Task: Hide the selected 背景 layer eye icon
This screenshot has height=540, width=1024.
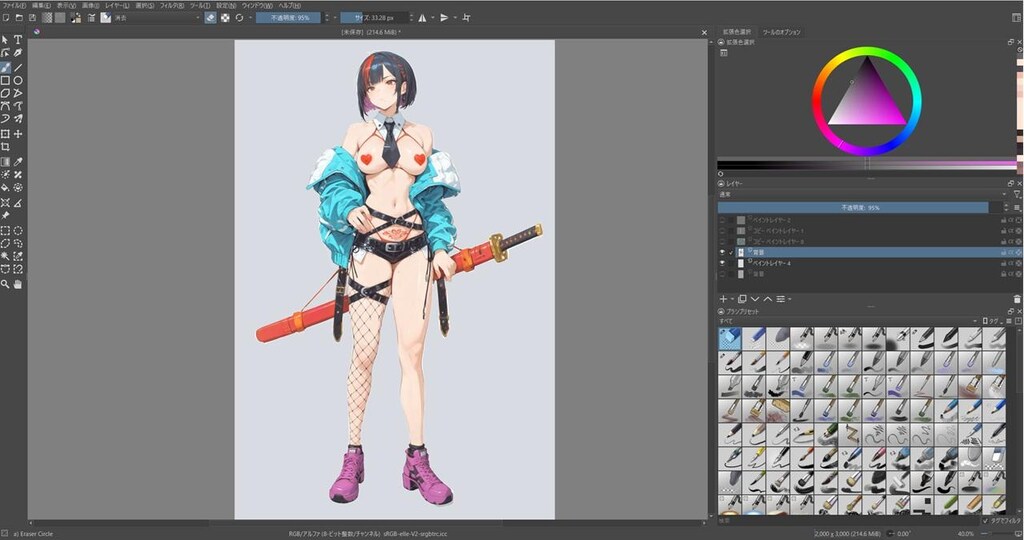Action: 722,252
